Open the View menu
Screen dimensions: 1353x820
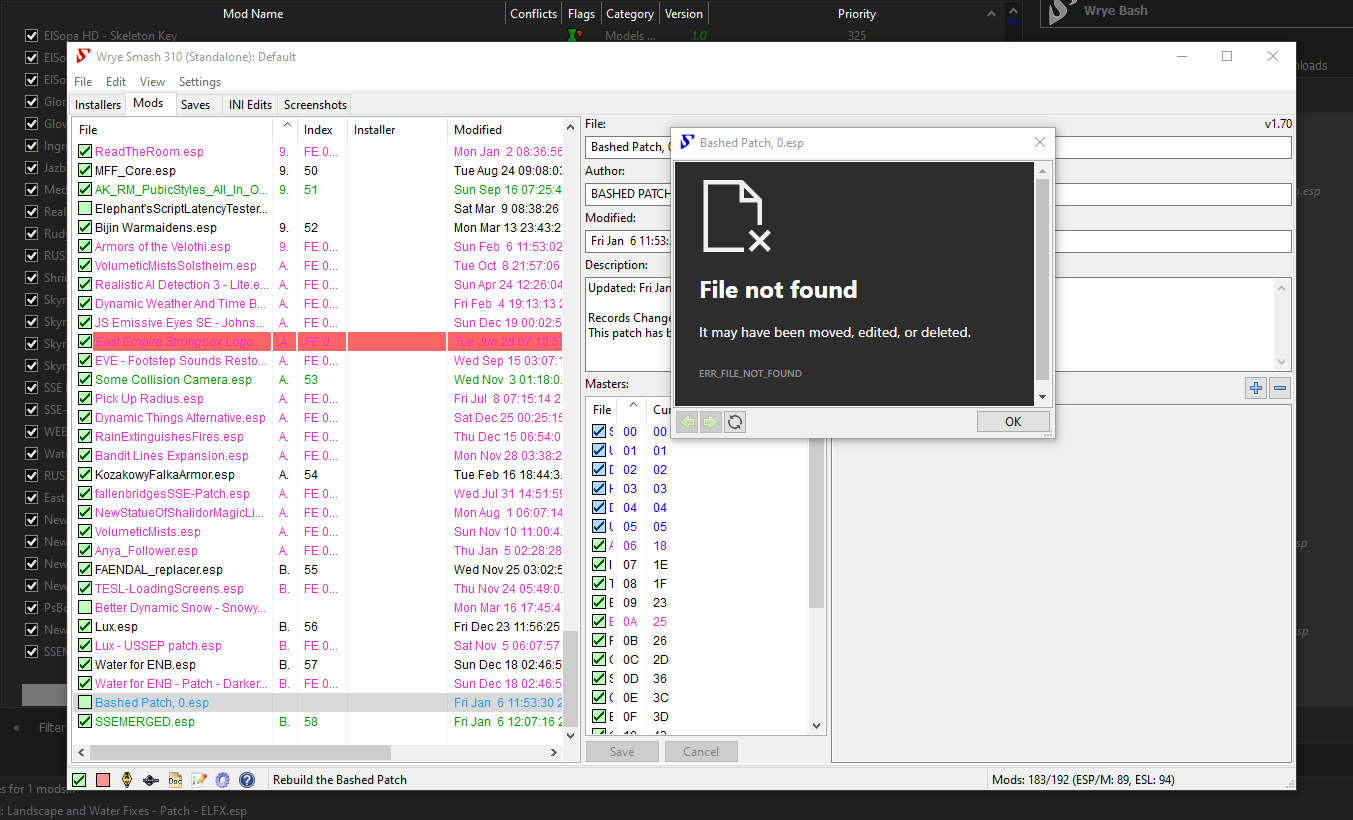153,82
